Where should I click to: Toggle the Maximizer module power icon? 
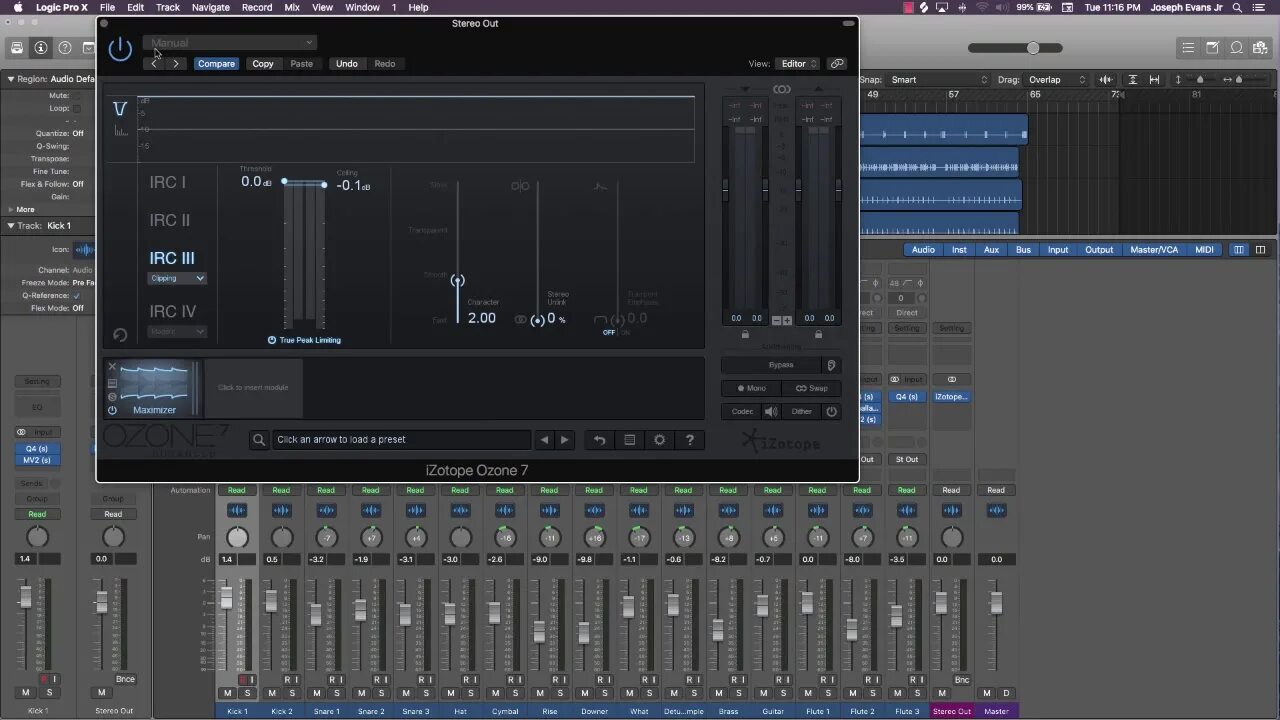coord(112,410)
